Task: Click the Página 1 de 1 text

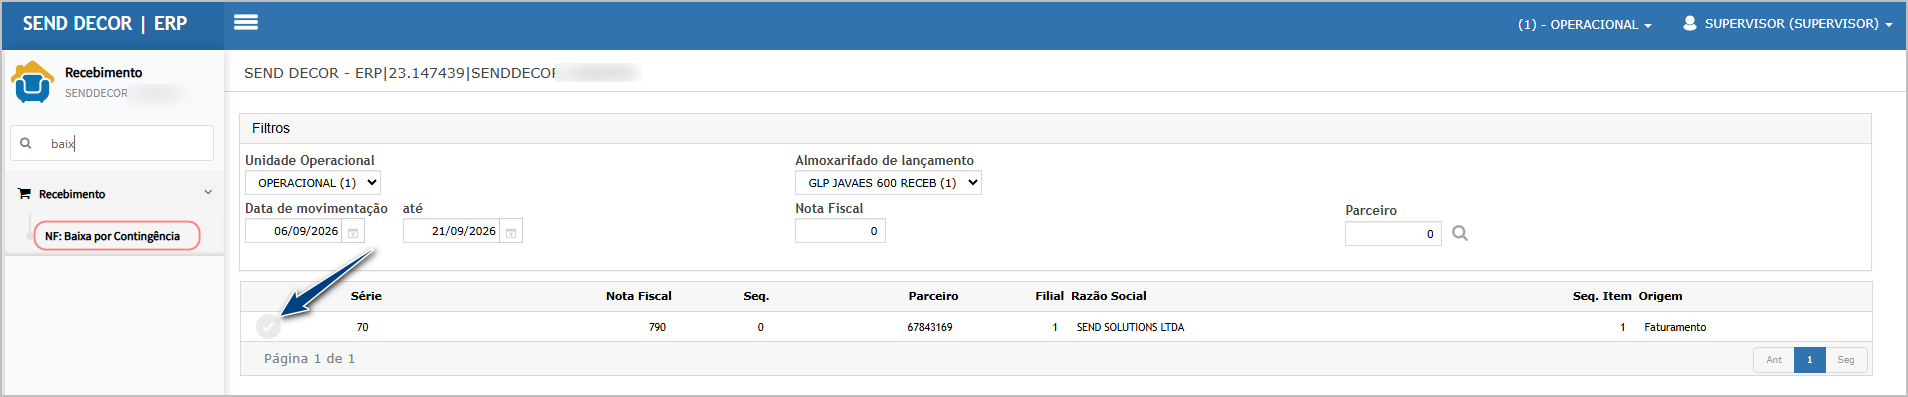Action: [x=309, y=358]
